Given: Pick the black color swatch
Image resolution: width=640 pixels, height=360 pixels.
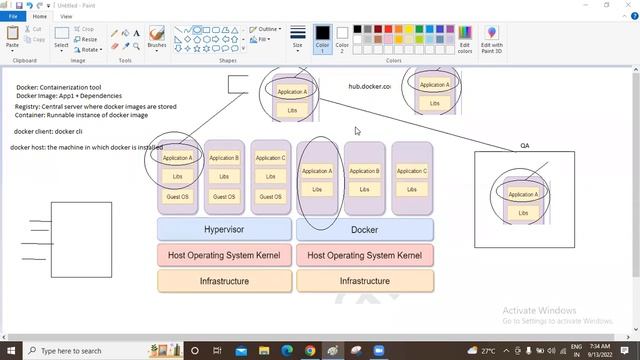Looking at the screenshot, I should tap(358, 29).
